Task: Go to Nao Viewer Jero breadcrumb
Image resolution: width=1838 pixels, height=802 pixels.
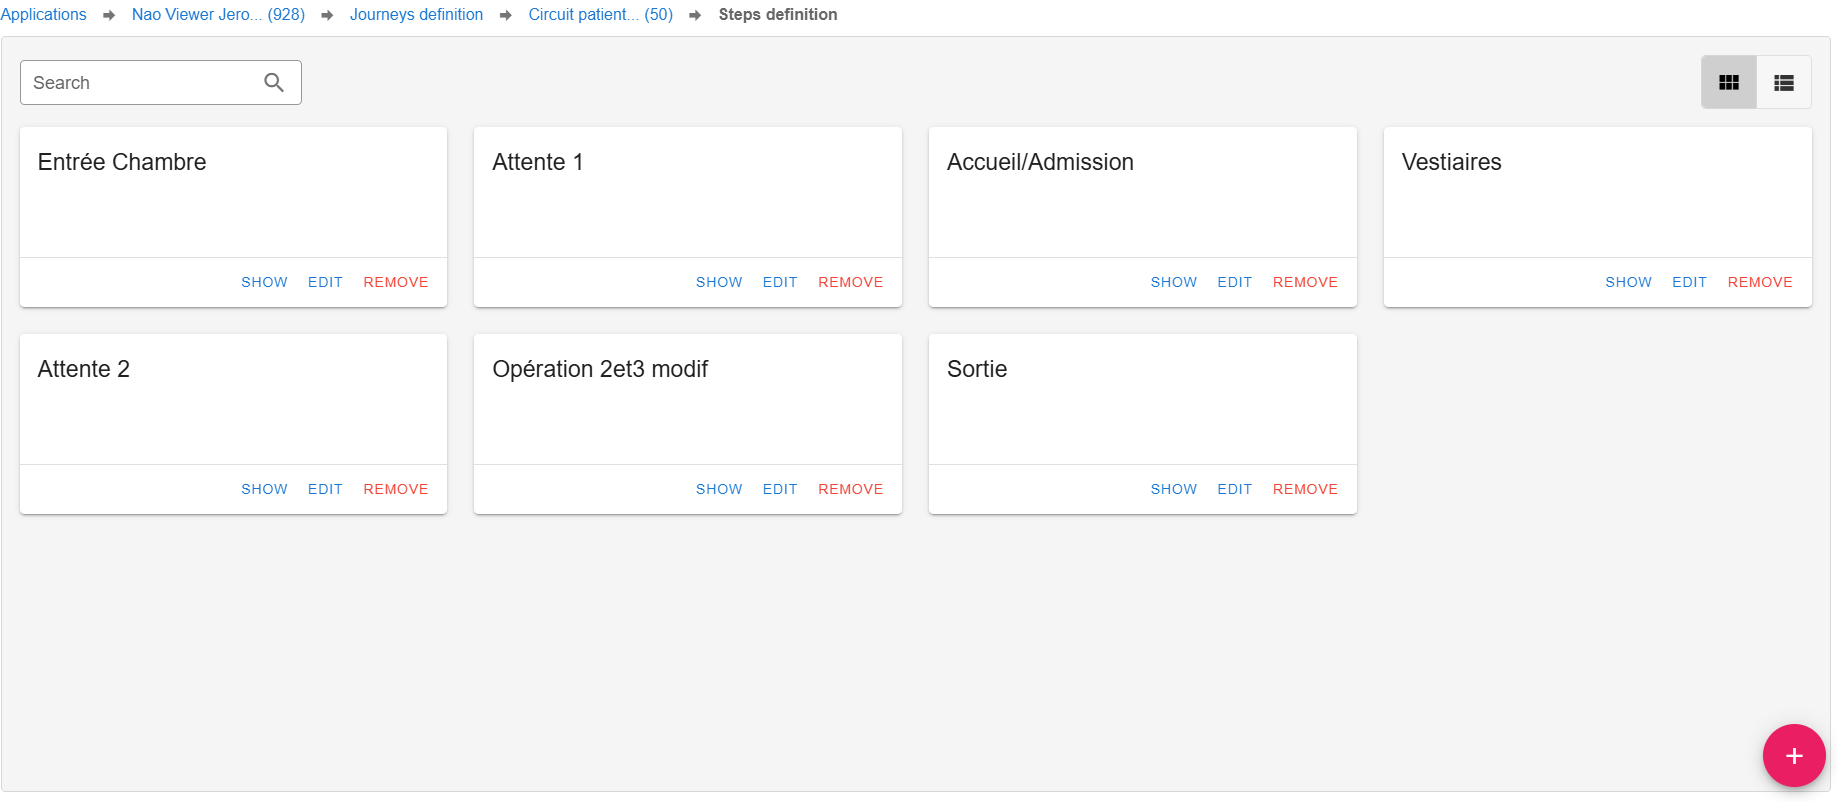Action: [218, 15]
